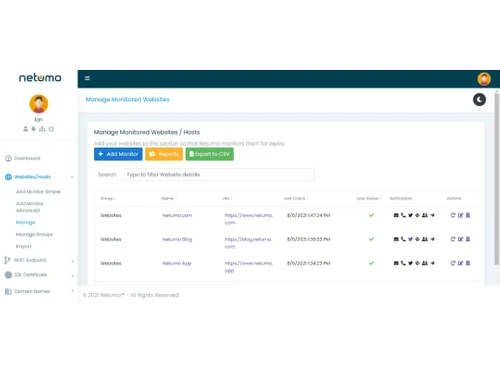Click the SSL Certificate badge icon

click(x=8, y=275)
